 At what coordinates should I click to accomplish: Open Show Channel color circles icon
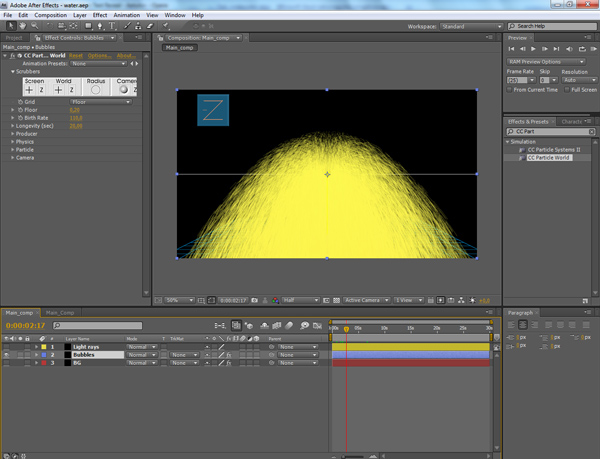point(275,301)
